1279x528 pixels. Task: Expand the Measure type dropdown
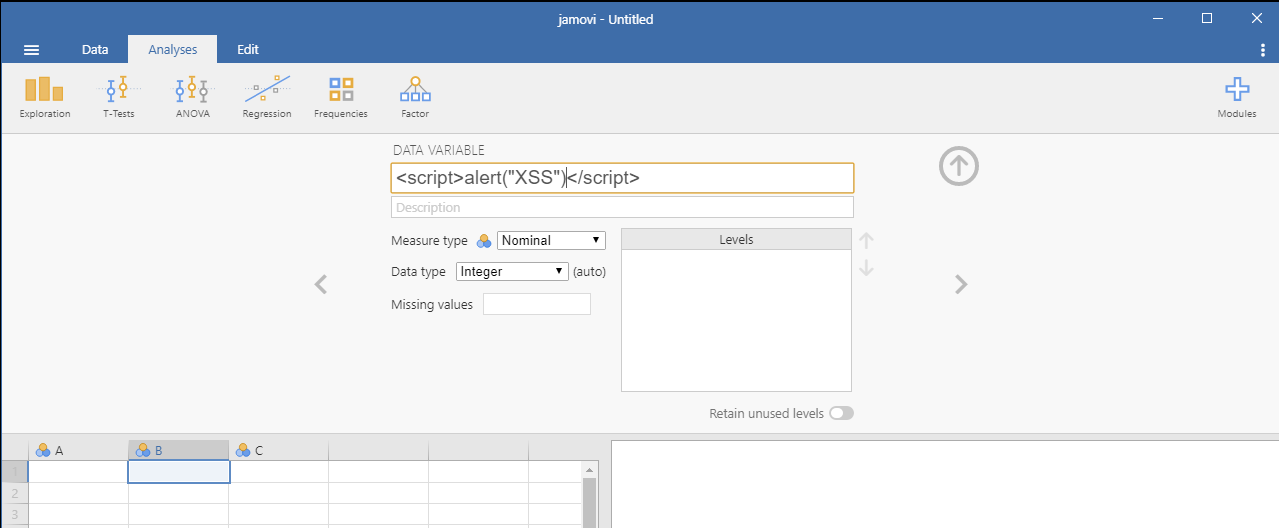pos(551,240)
